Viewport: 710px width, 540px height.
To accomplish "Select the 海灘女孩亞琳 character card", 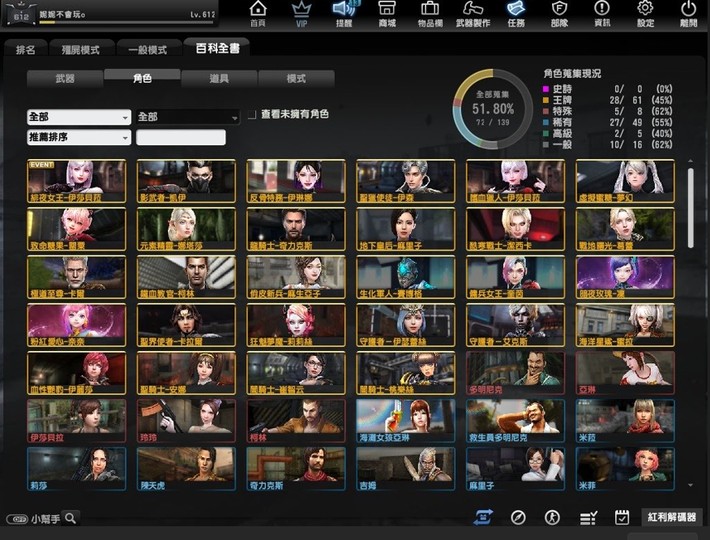I will click(x=406, y=421).
